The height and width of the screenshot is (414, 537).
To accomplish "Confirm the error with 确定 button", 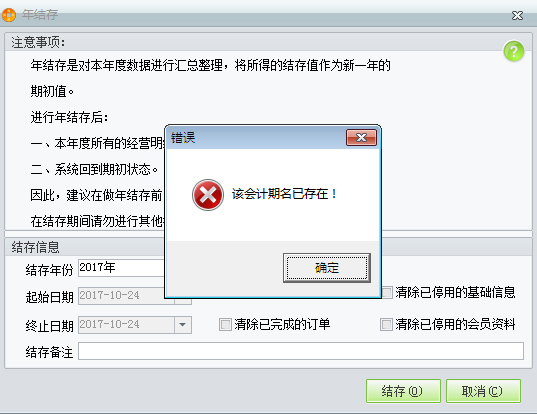I will 327,267.
